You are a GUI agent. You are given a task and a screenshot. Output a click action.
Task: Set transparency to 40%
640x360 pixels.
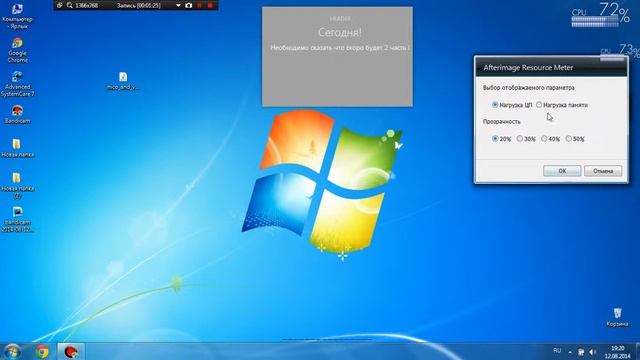[x=544, y=139]
